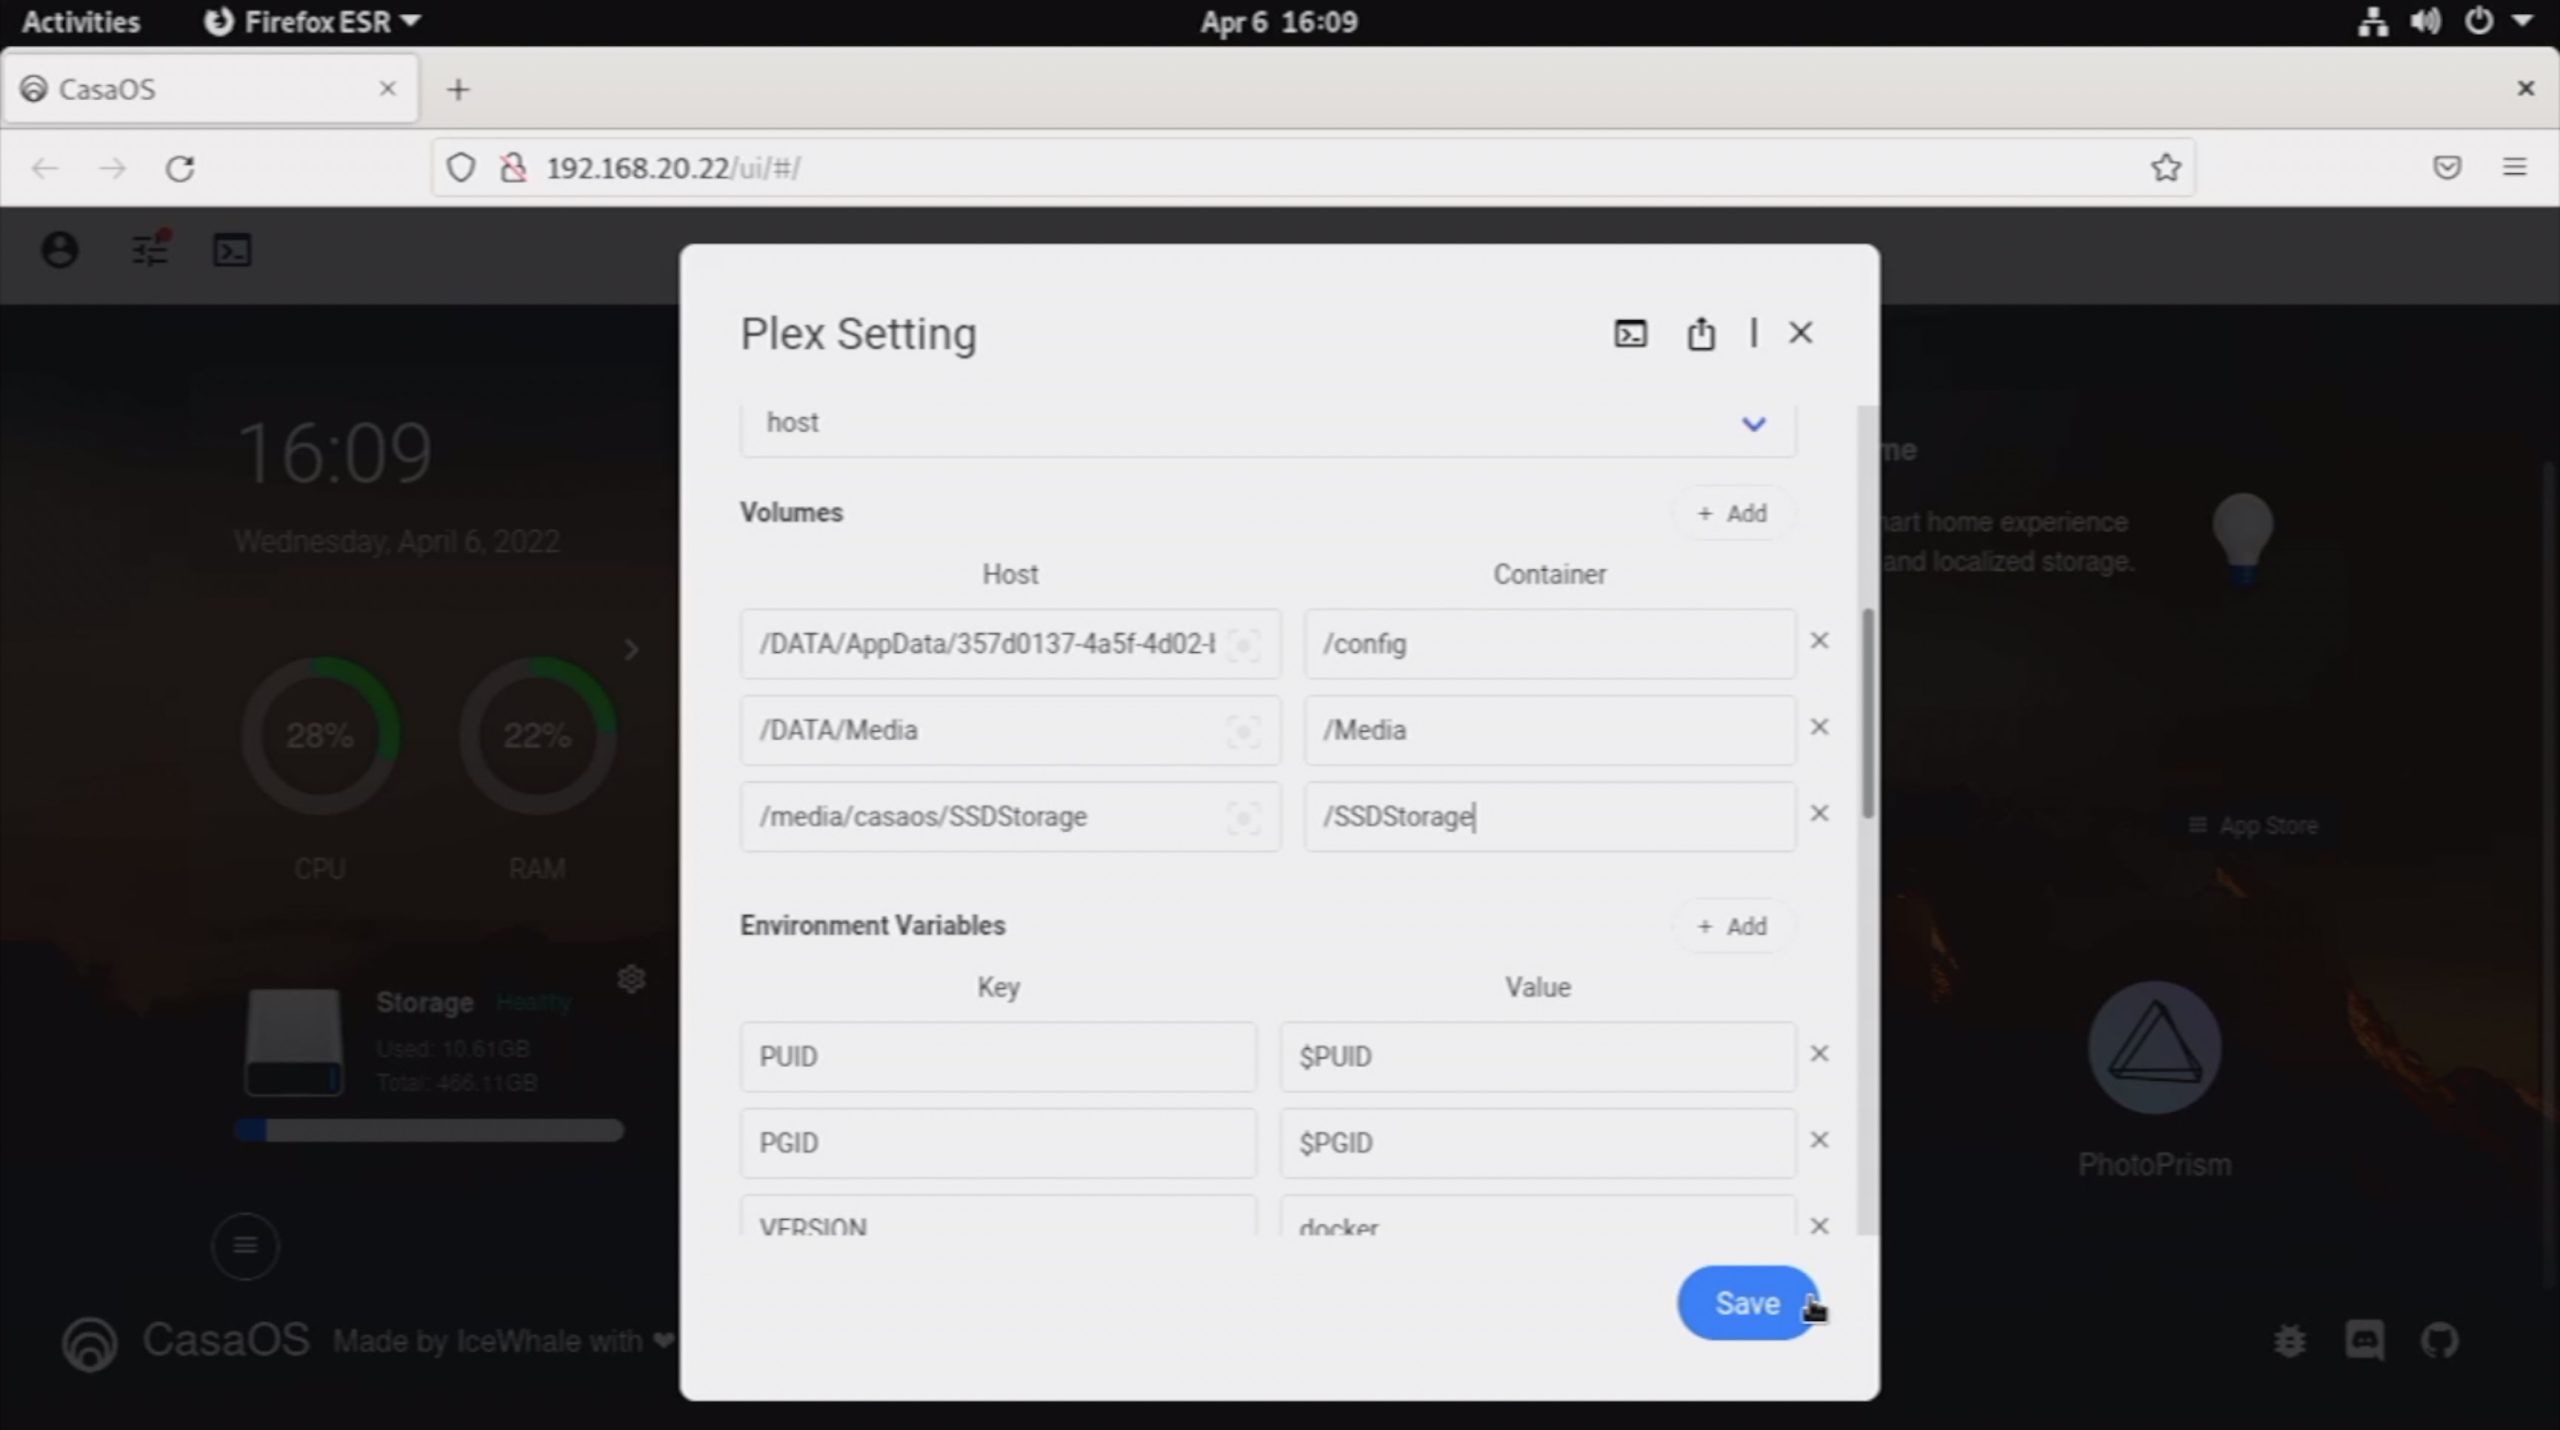Browse host folder for /DATA/Media path

[x=1242, y=732]
